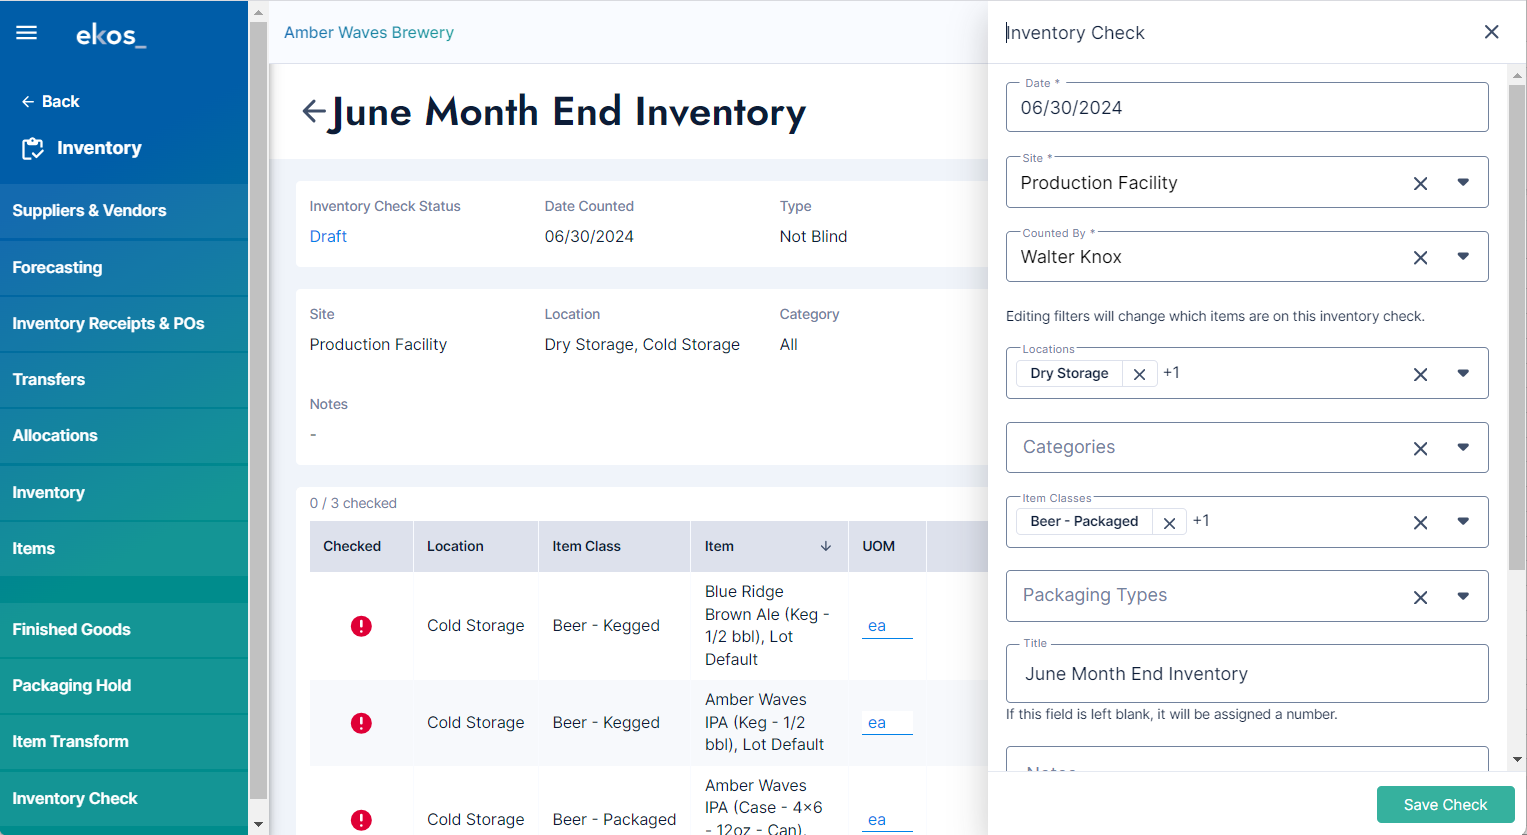
Task: Open the hamburger menu icon
Action: point(27,33)
